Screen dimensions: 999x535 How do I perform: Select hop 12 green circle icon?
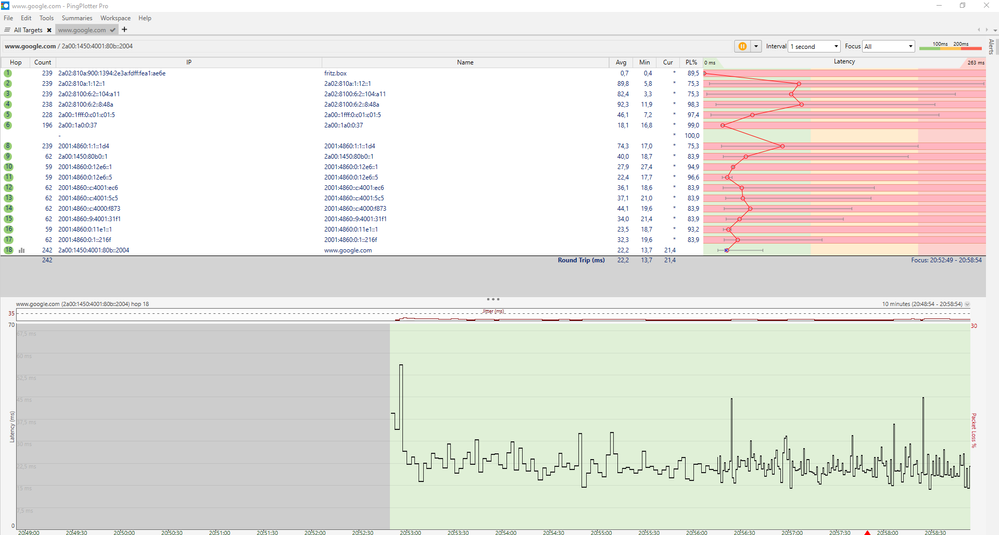8,188
